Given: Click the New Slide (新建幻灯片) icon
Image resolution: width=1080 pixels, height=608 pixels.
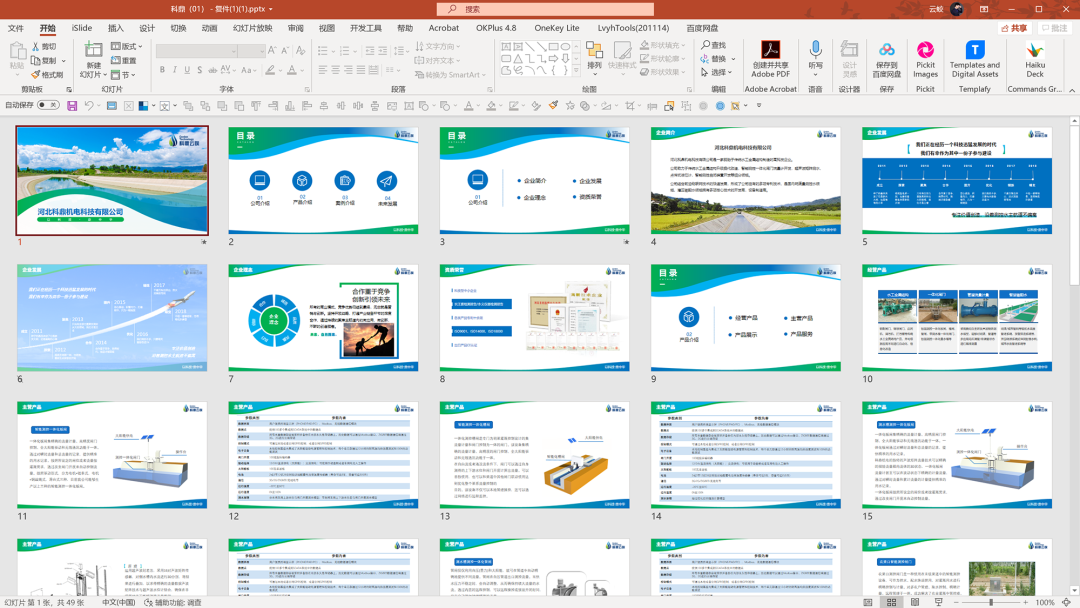Looking at the screenshot, I should [x=93, y=50].
